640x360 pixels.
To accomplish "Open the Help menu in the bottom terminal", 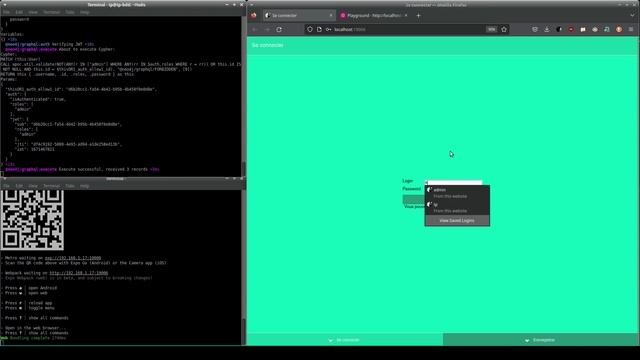I will pyautogui.click(x=84, y=186).
